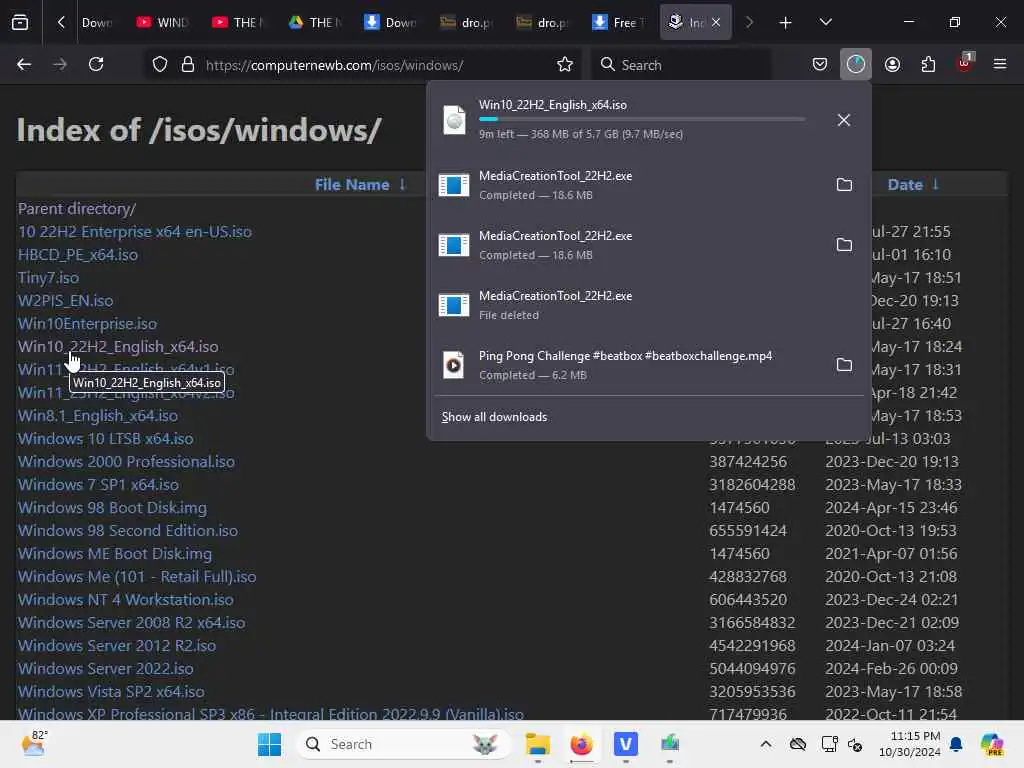Open the Firefox View tab manager icon
This screenshot has width=1024, height=768.
[20, 22]
